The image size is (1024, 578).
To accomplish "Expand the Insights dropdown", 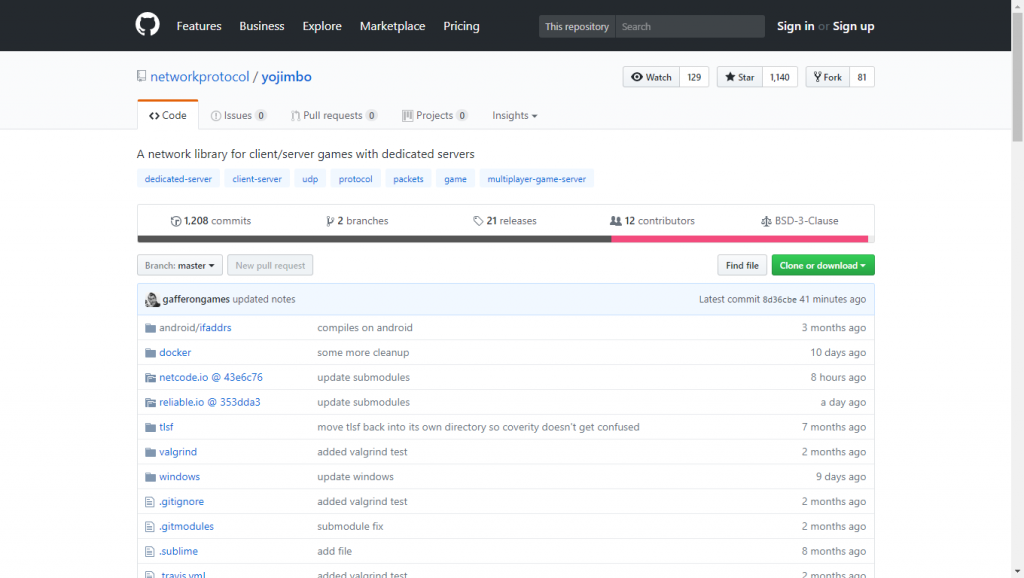I will click(515, 115).
